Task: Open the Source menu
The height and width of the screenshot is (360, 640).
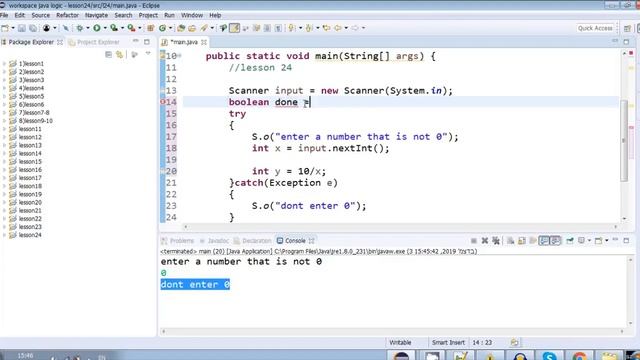Action: pyautogui.click(x=40, y=16)
